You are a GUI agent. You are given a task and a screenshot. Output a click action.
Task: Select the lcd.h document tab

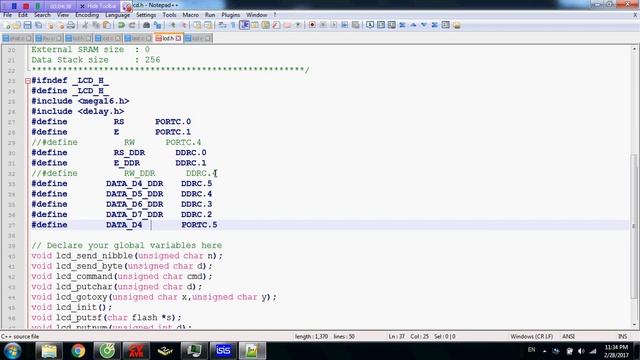click(x=168, y=38)
